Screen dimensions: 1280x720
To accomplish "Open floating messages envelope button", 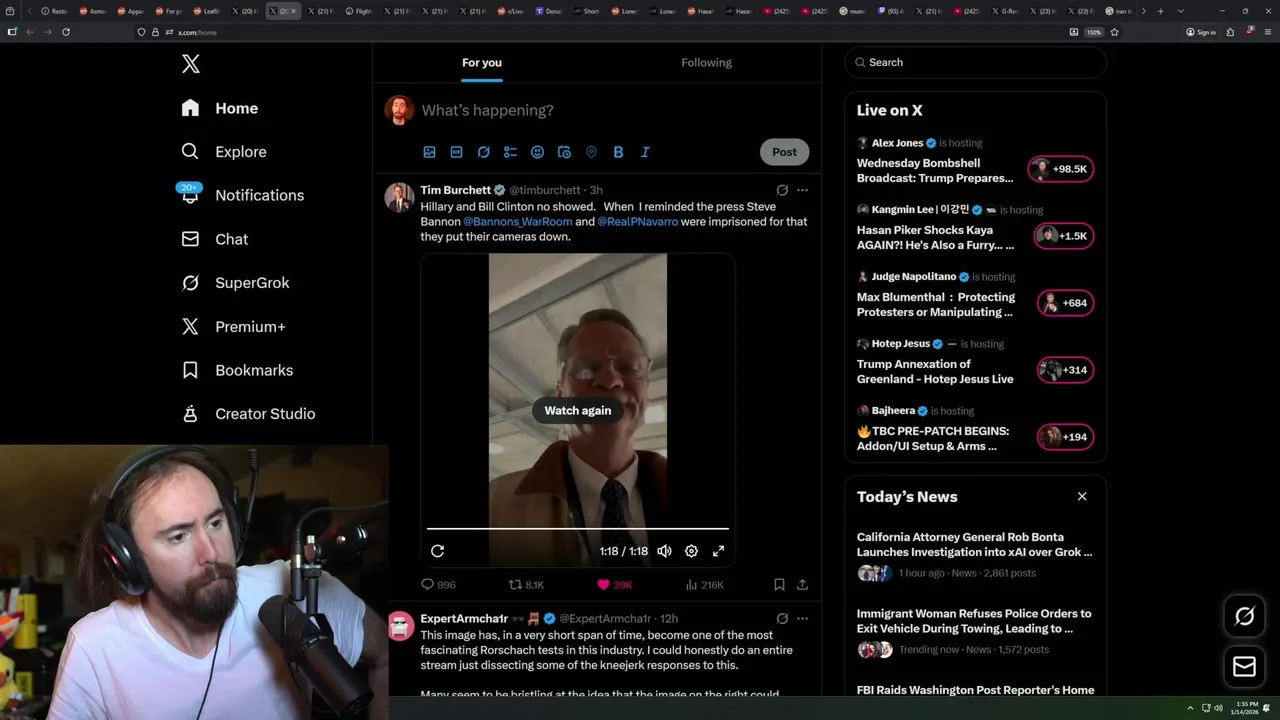I will pyautogui.click(x=1245, y=667).
